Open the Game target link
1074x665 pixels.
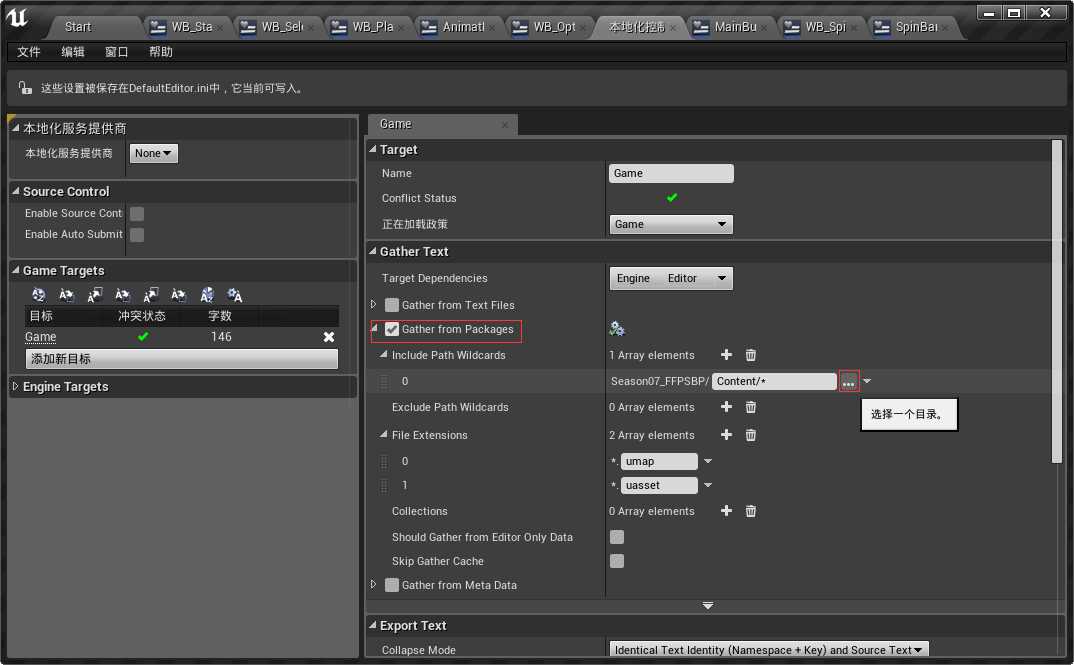coord(40,337)
